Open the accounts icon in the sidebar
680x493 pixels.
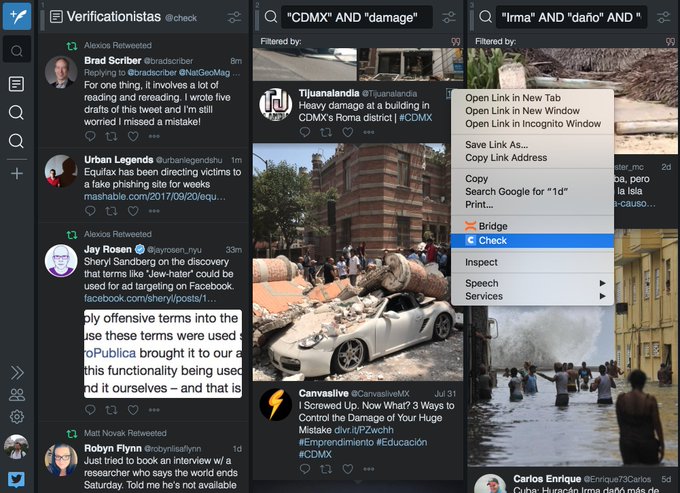[x=17, y=395]
